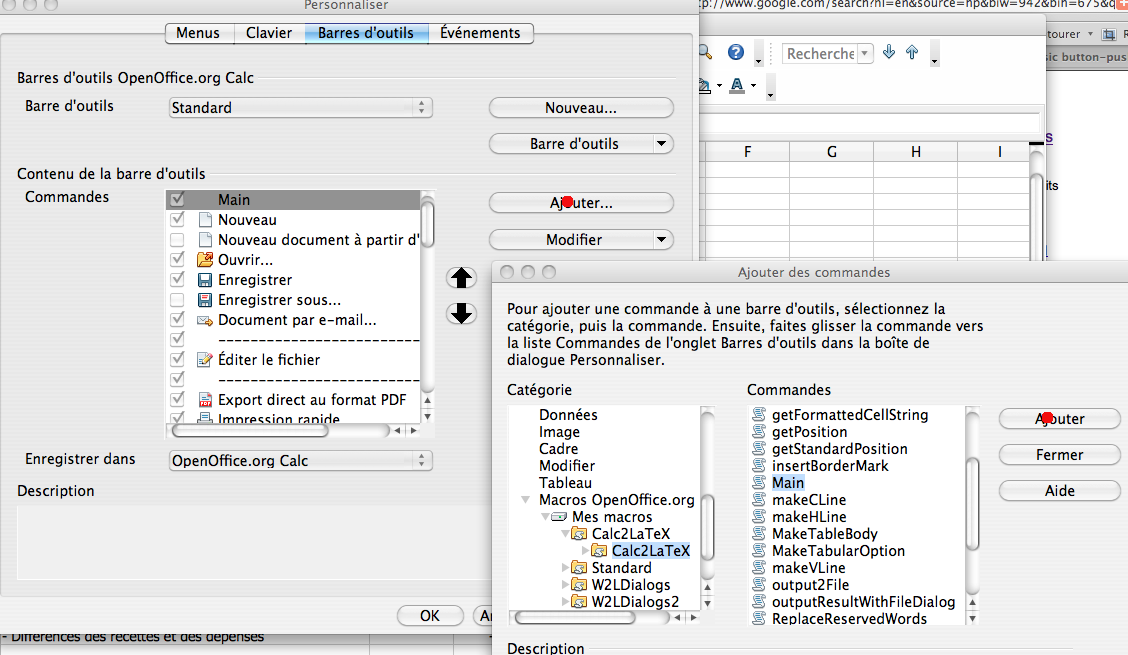
Task: Click the move up arrow button
Action: tap(461, 277)
